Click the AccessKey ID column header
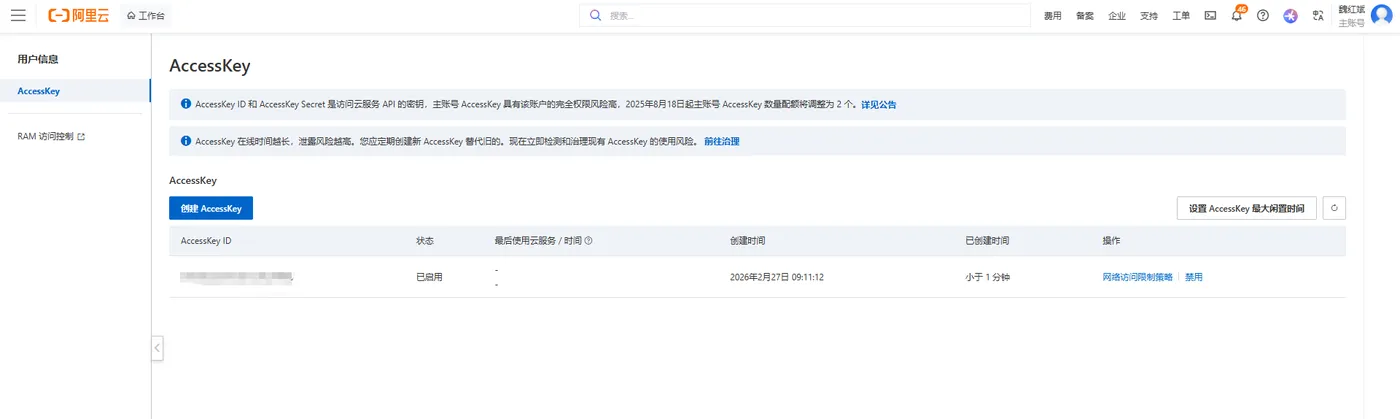Image resolution: width=1400 pixels, height=419 pixels. (206, 241)
